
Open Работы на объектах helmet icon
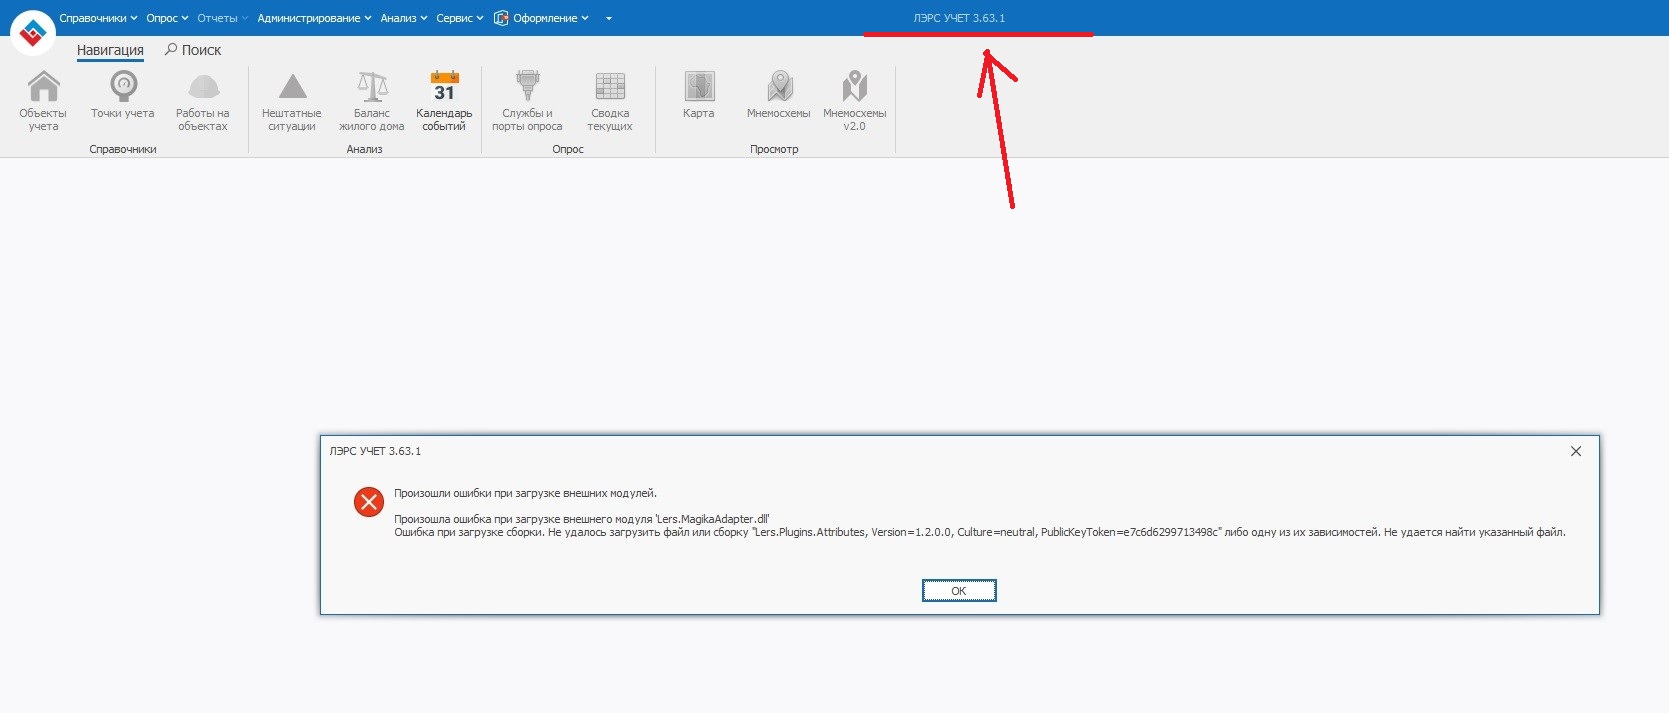click(203, 88)
